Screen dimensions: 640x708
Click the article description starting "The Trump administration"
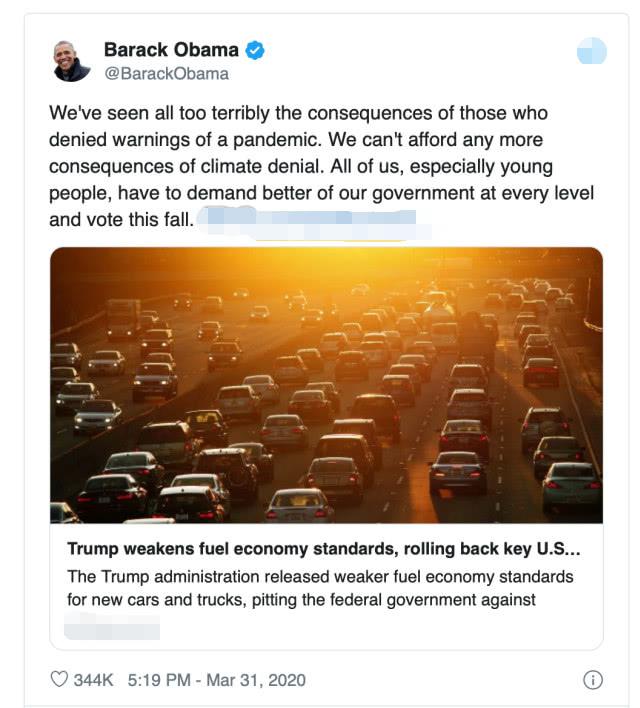318,577
